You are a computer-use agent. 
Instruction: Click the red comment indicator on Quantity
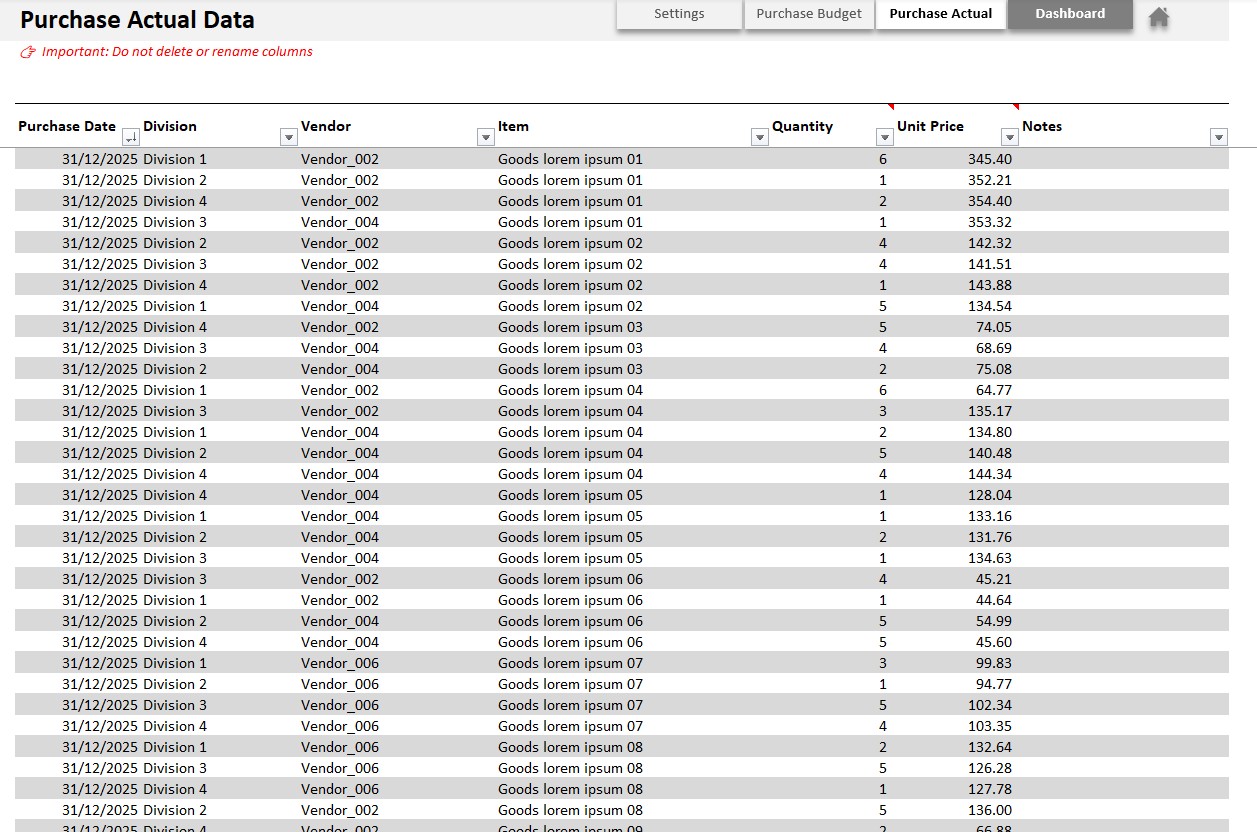click(890, 107)
